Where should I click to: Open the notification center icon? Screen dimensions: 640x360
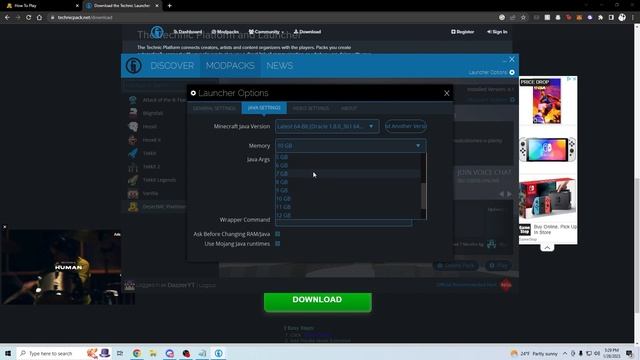coord(630,353)
